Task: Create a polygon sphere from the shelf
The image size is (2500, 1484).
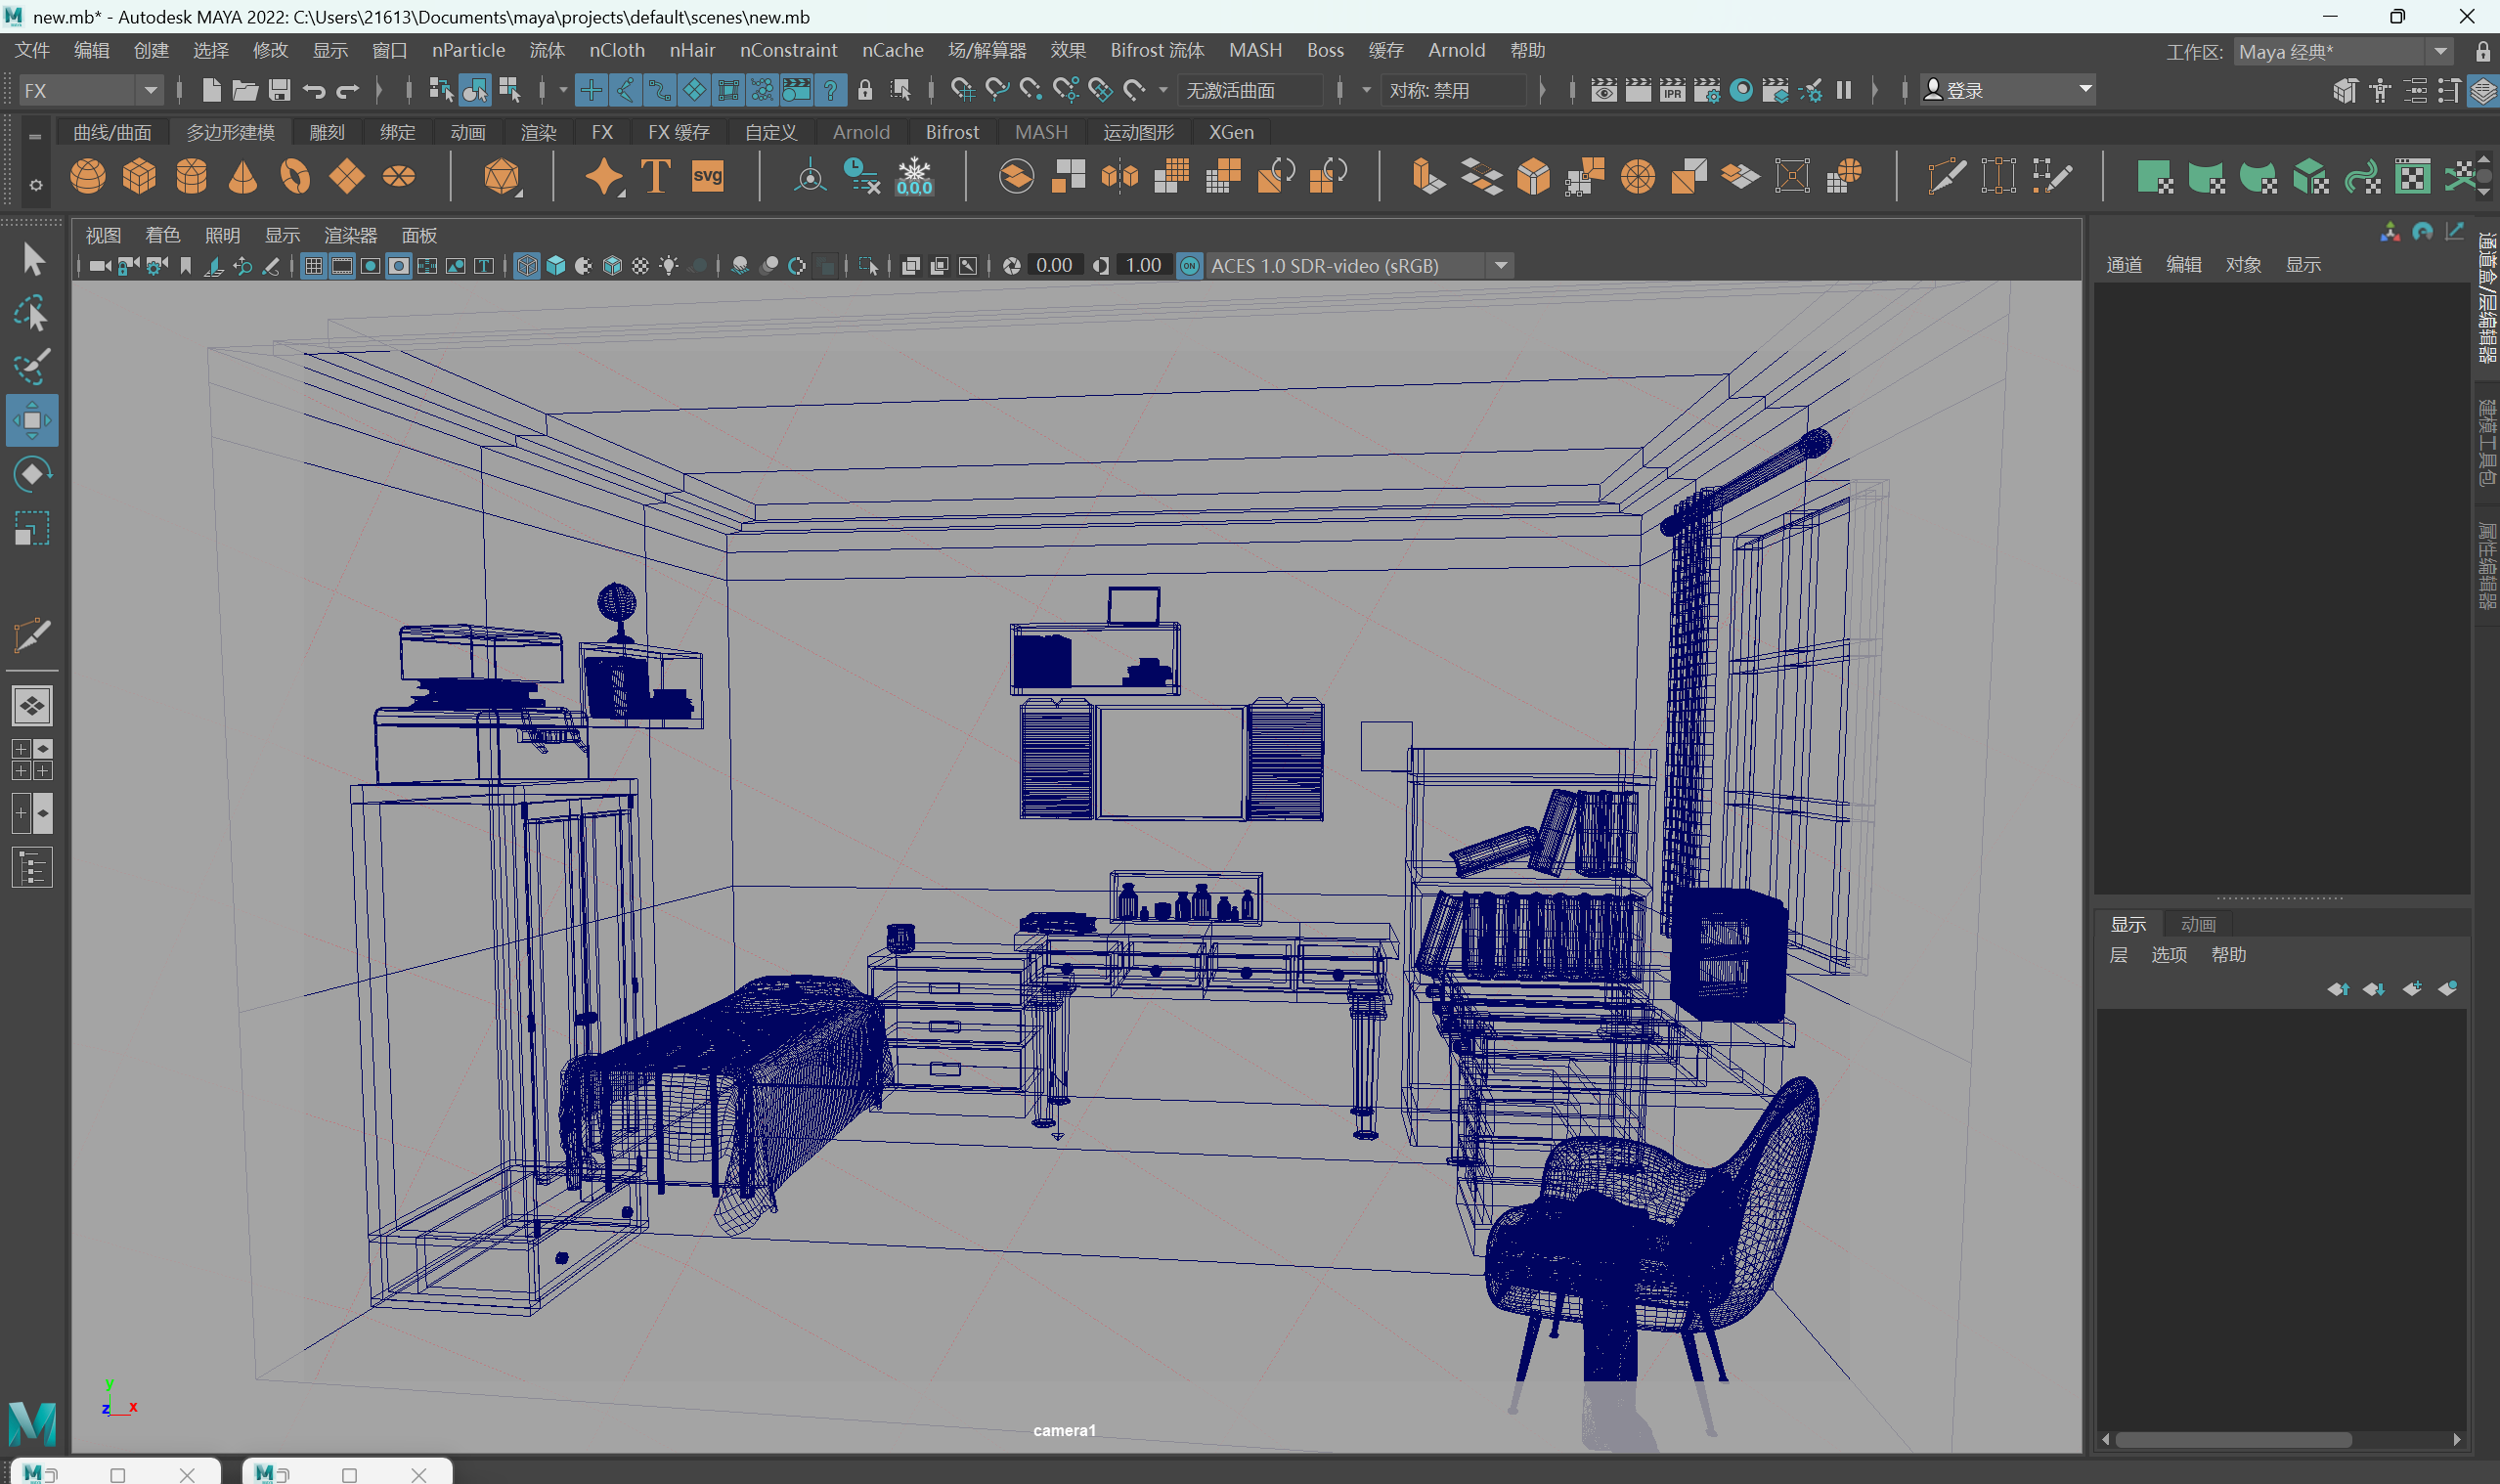Action: [88, 177]
